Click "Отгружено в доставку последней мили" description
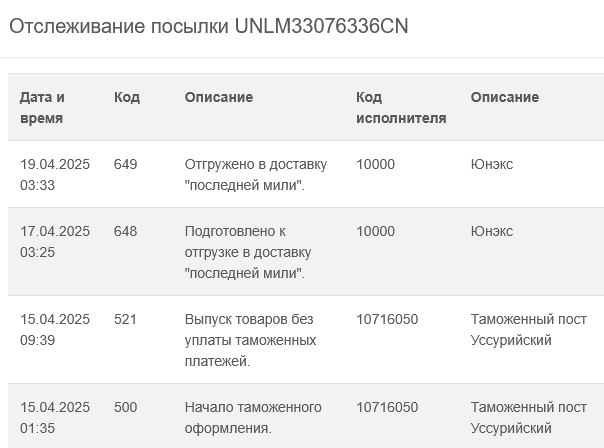 tap(255, 174)
